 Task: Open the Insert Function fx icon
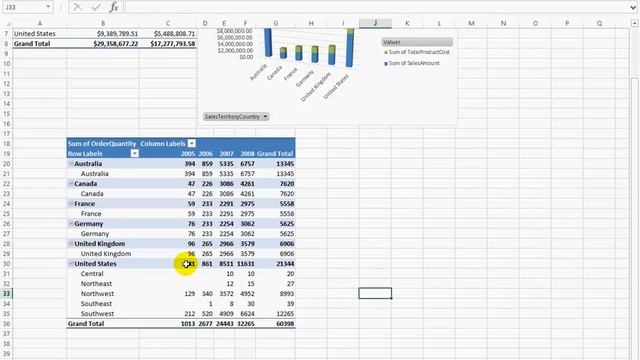tap(114, 7)
